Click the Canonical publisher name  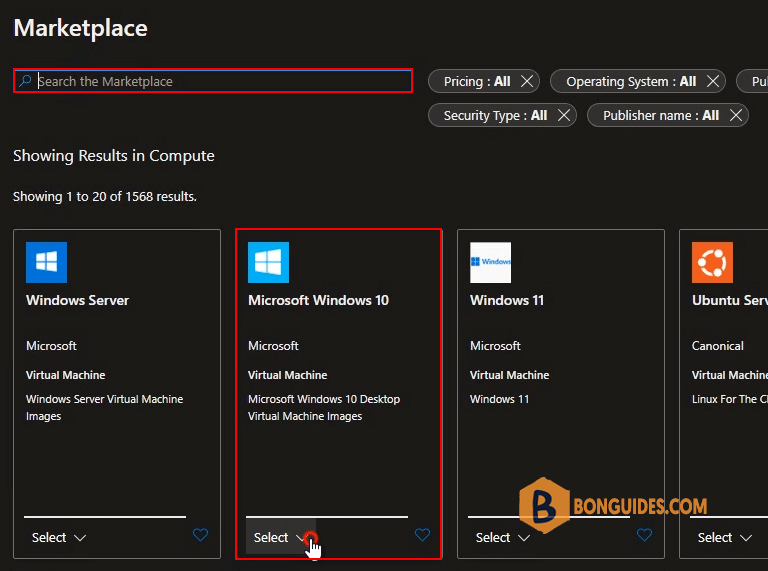click(x=718, y=346)
